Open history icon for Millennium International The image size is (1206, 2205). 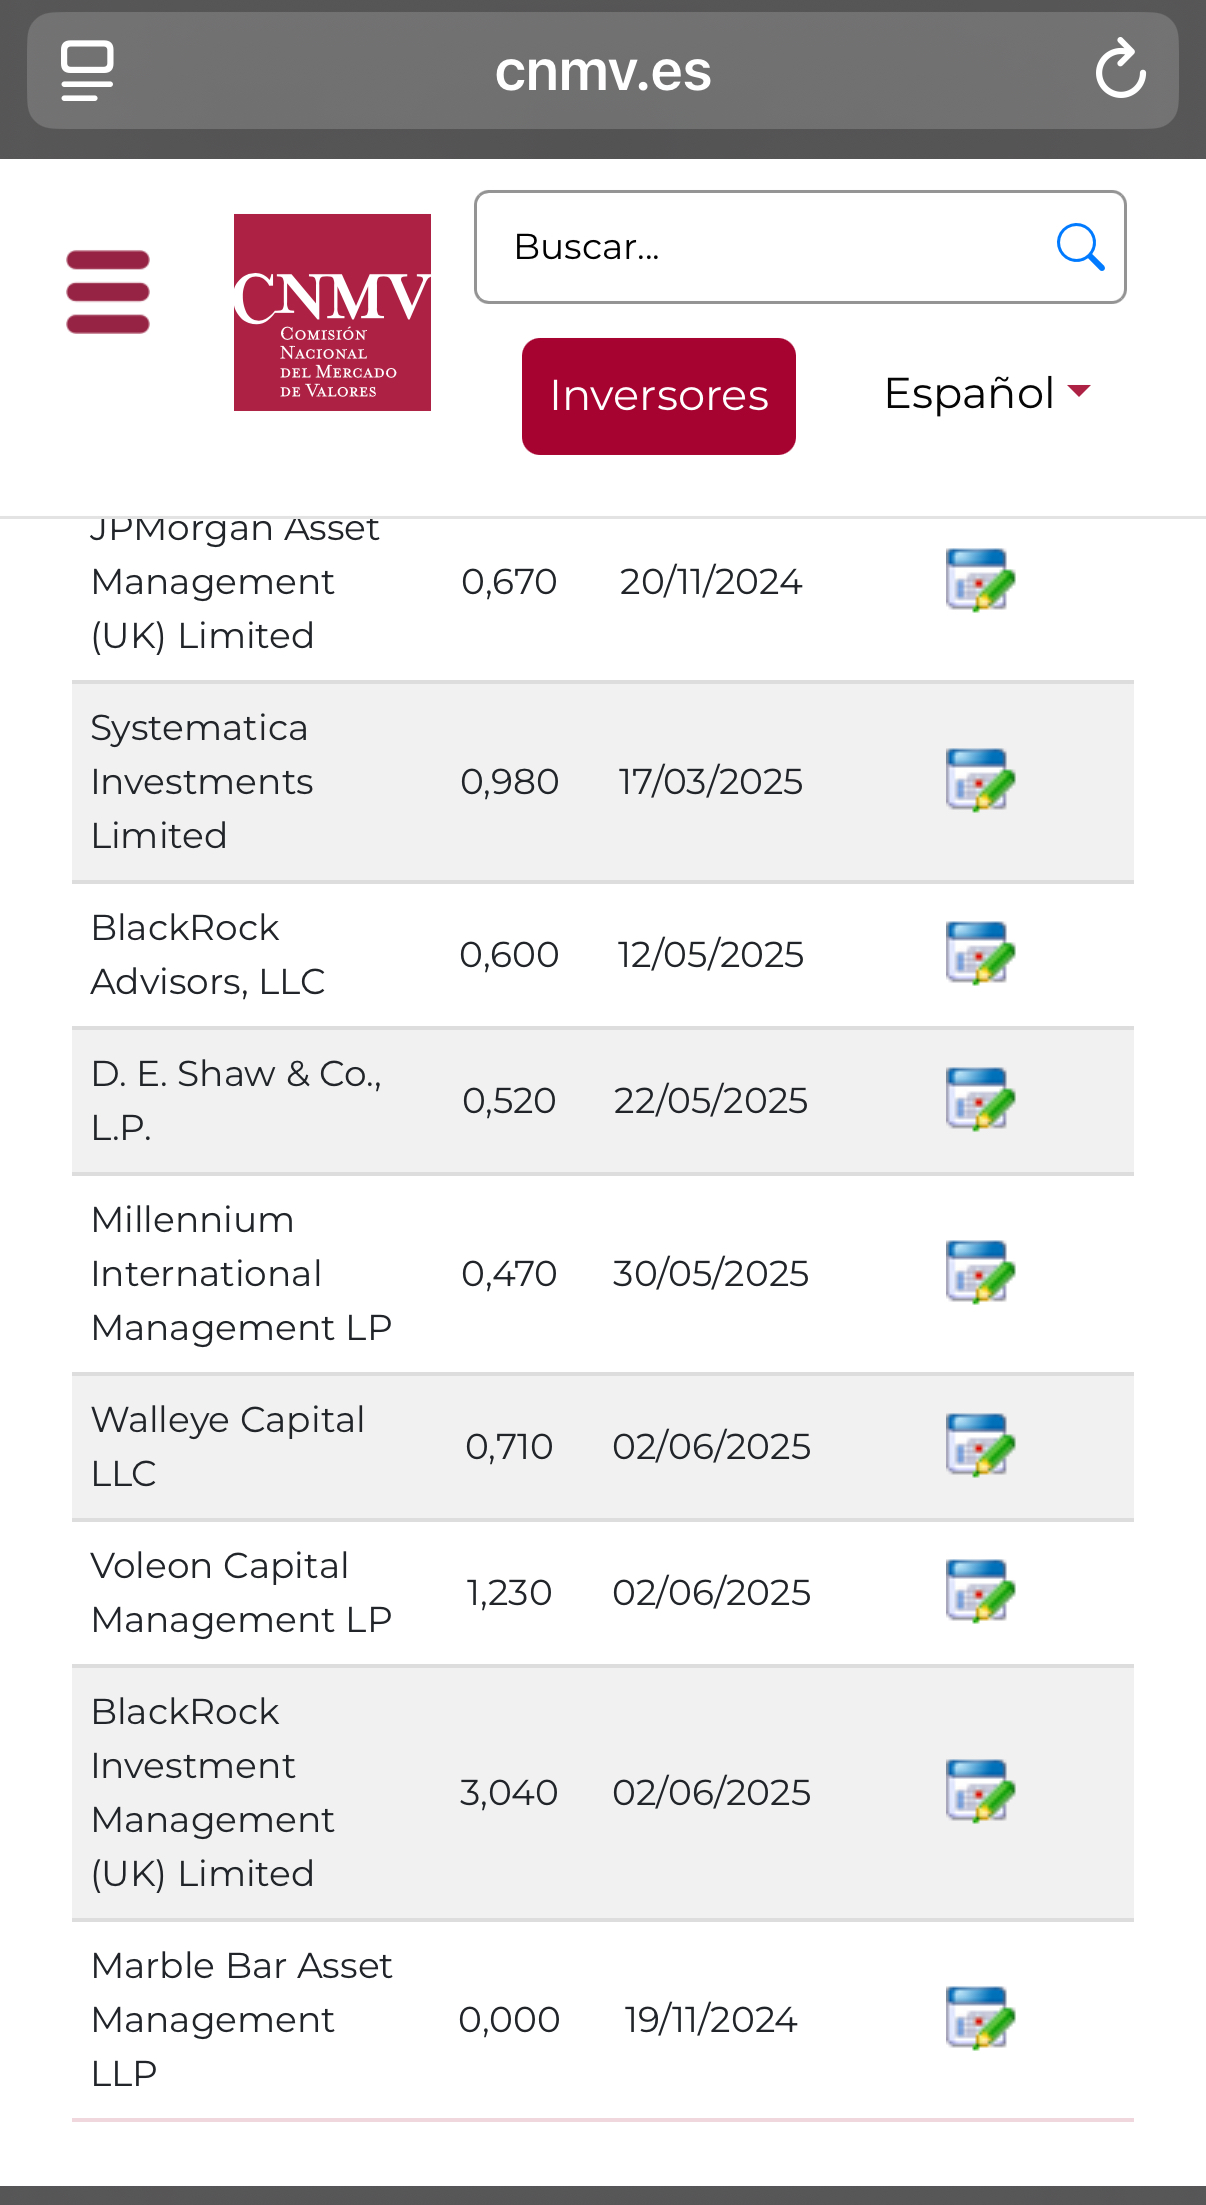click(980, 1272)
